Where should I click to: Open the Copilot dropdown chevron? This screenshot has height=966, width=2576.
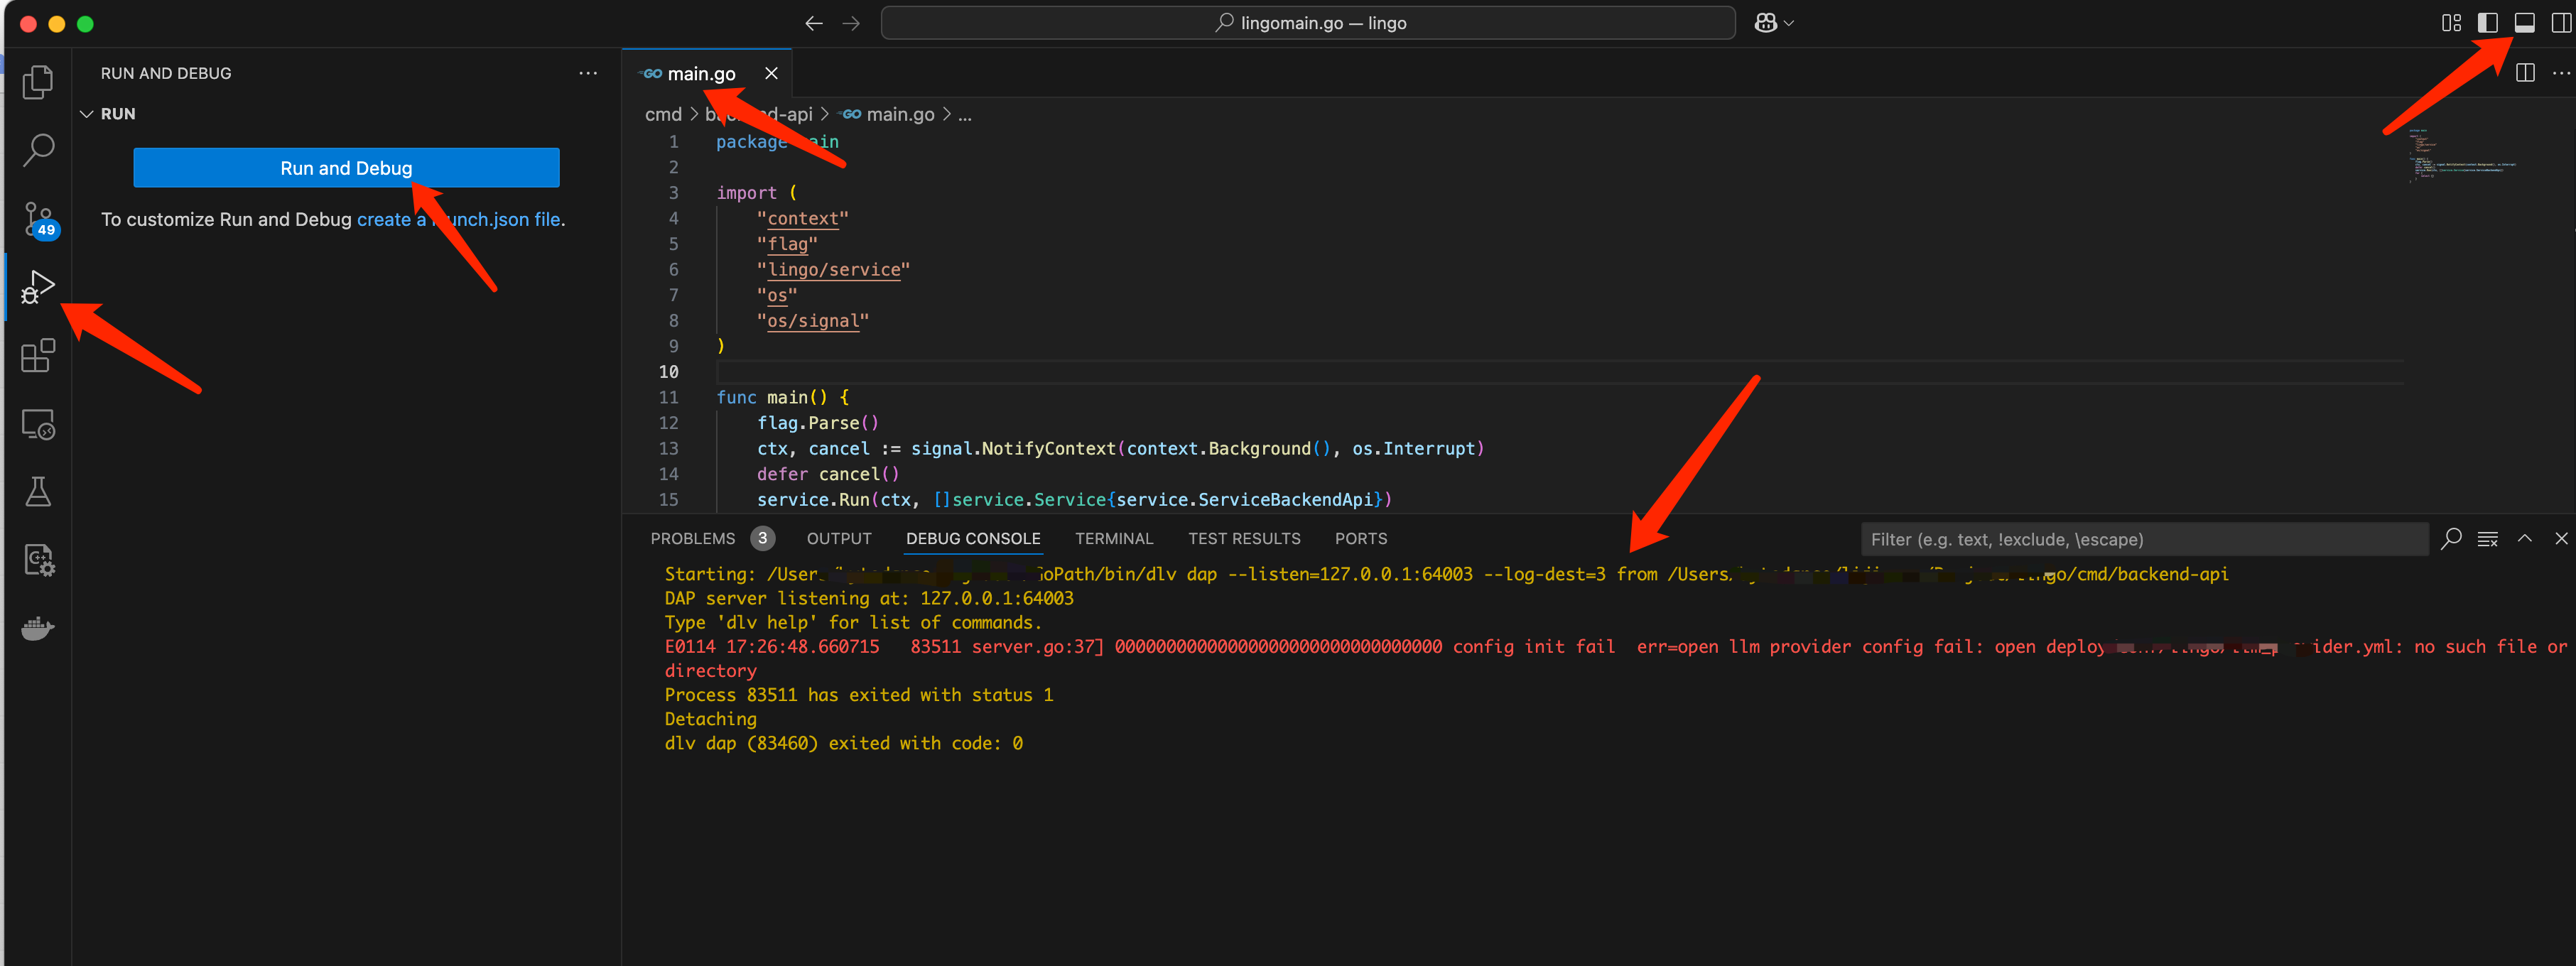pos(1789,23)
